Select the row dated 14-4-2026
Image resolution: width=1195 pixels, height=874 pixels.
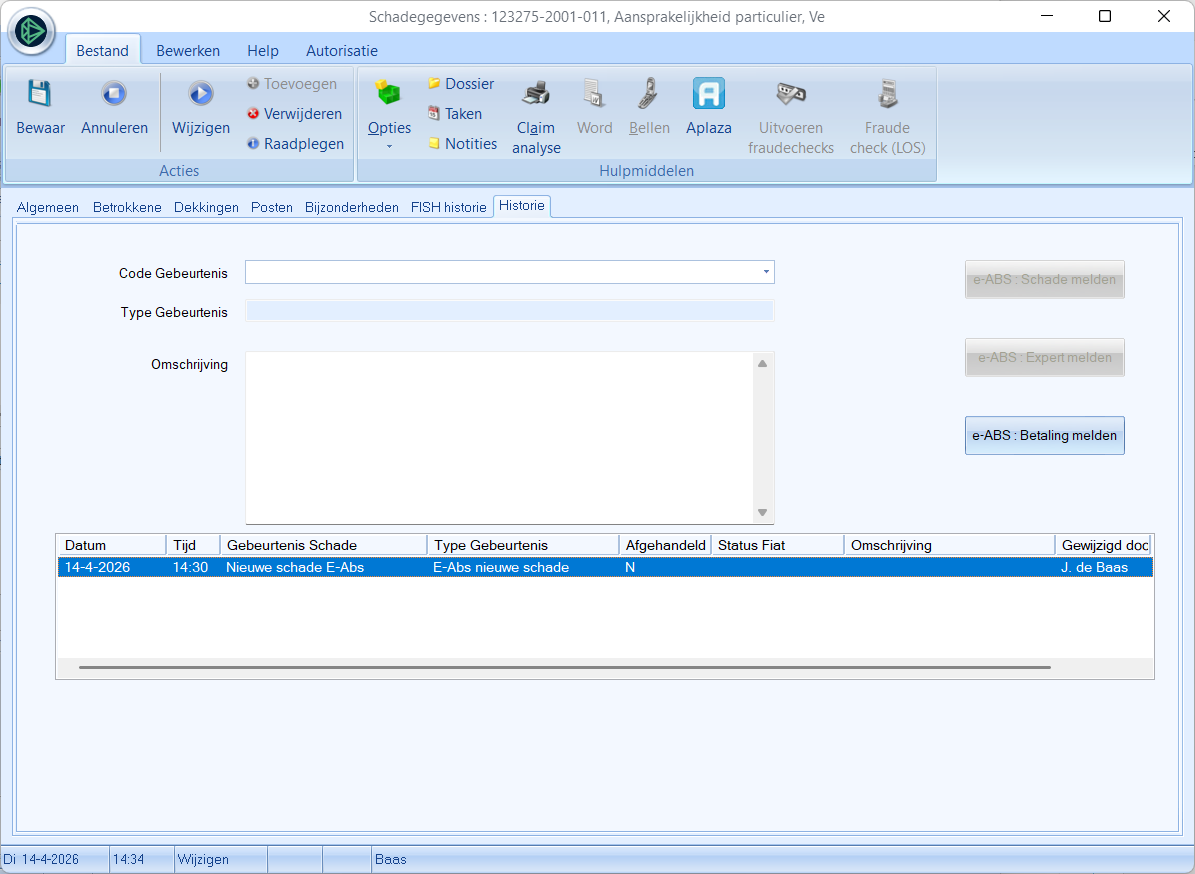tap(605, 567)
